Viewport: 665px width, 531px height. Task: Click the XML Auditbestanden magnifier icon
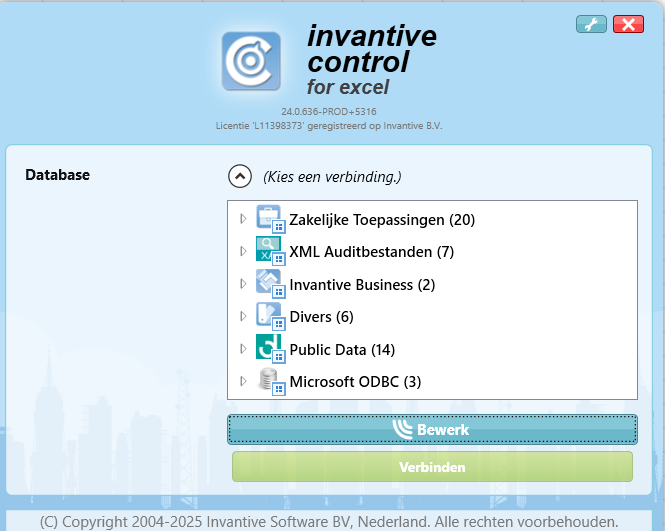click(270, 251)
